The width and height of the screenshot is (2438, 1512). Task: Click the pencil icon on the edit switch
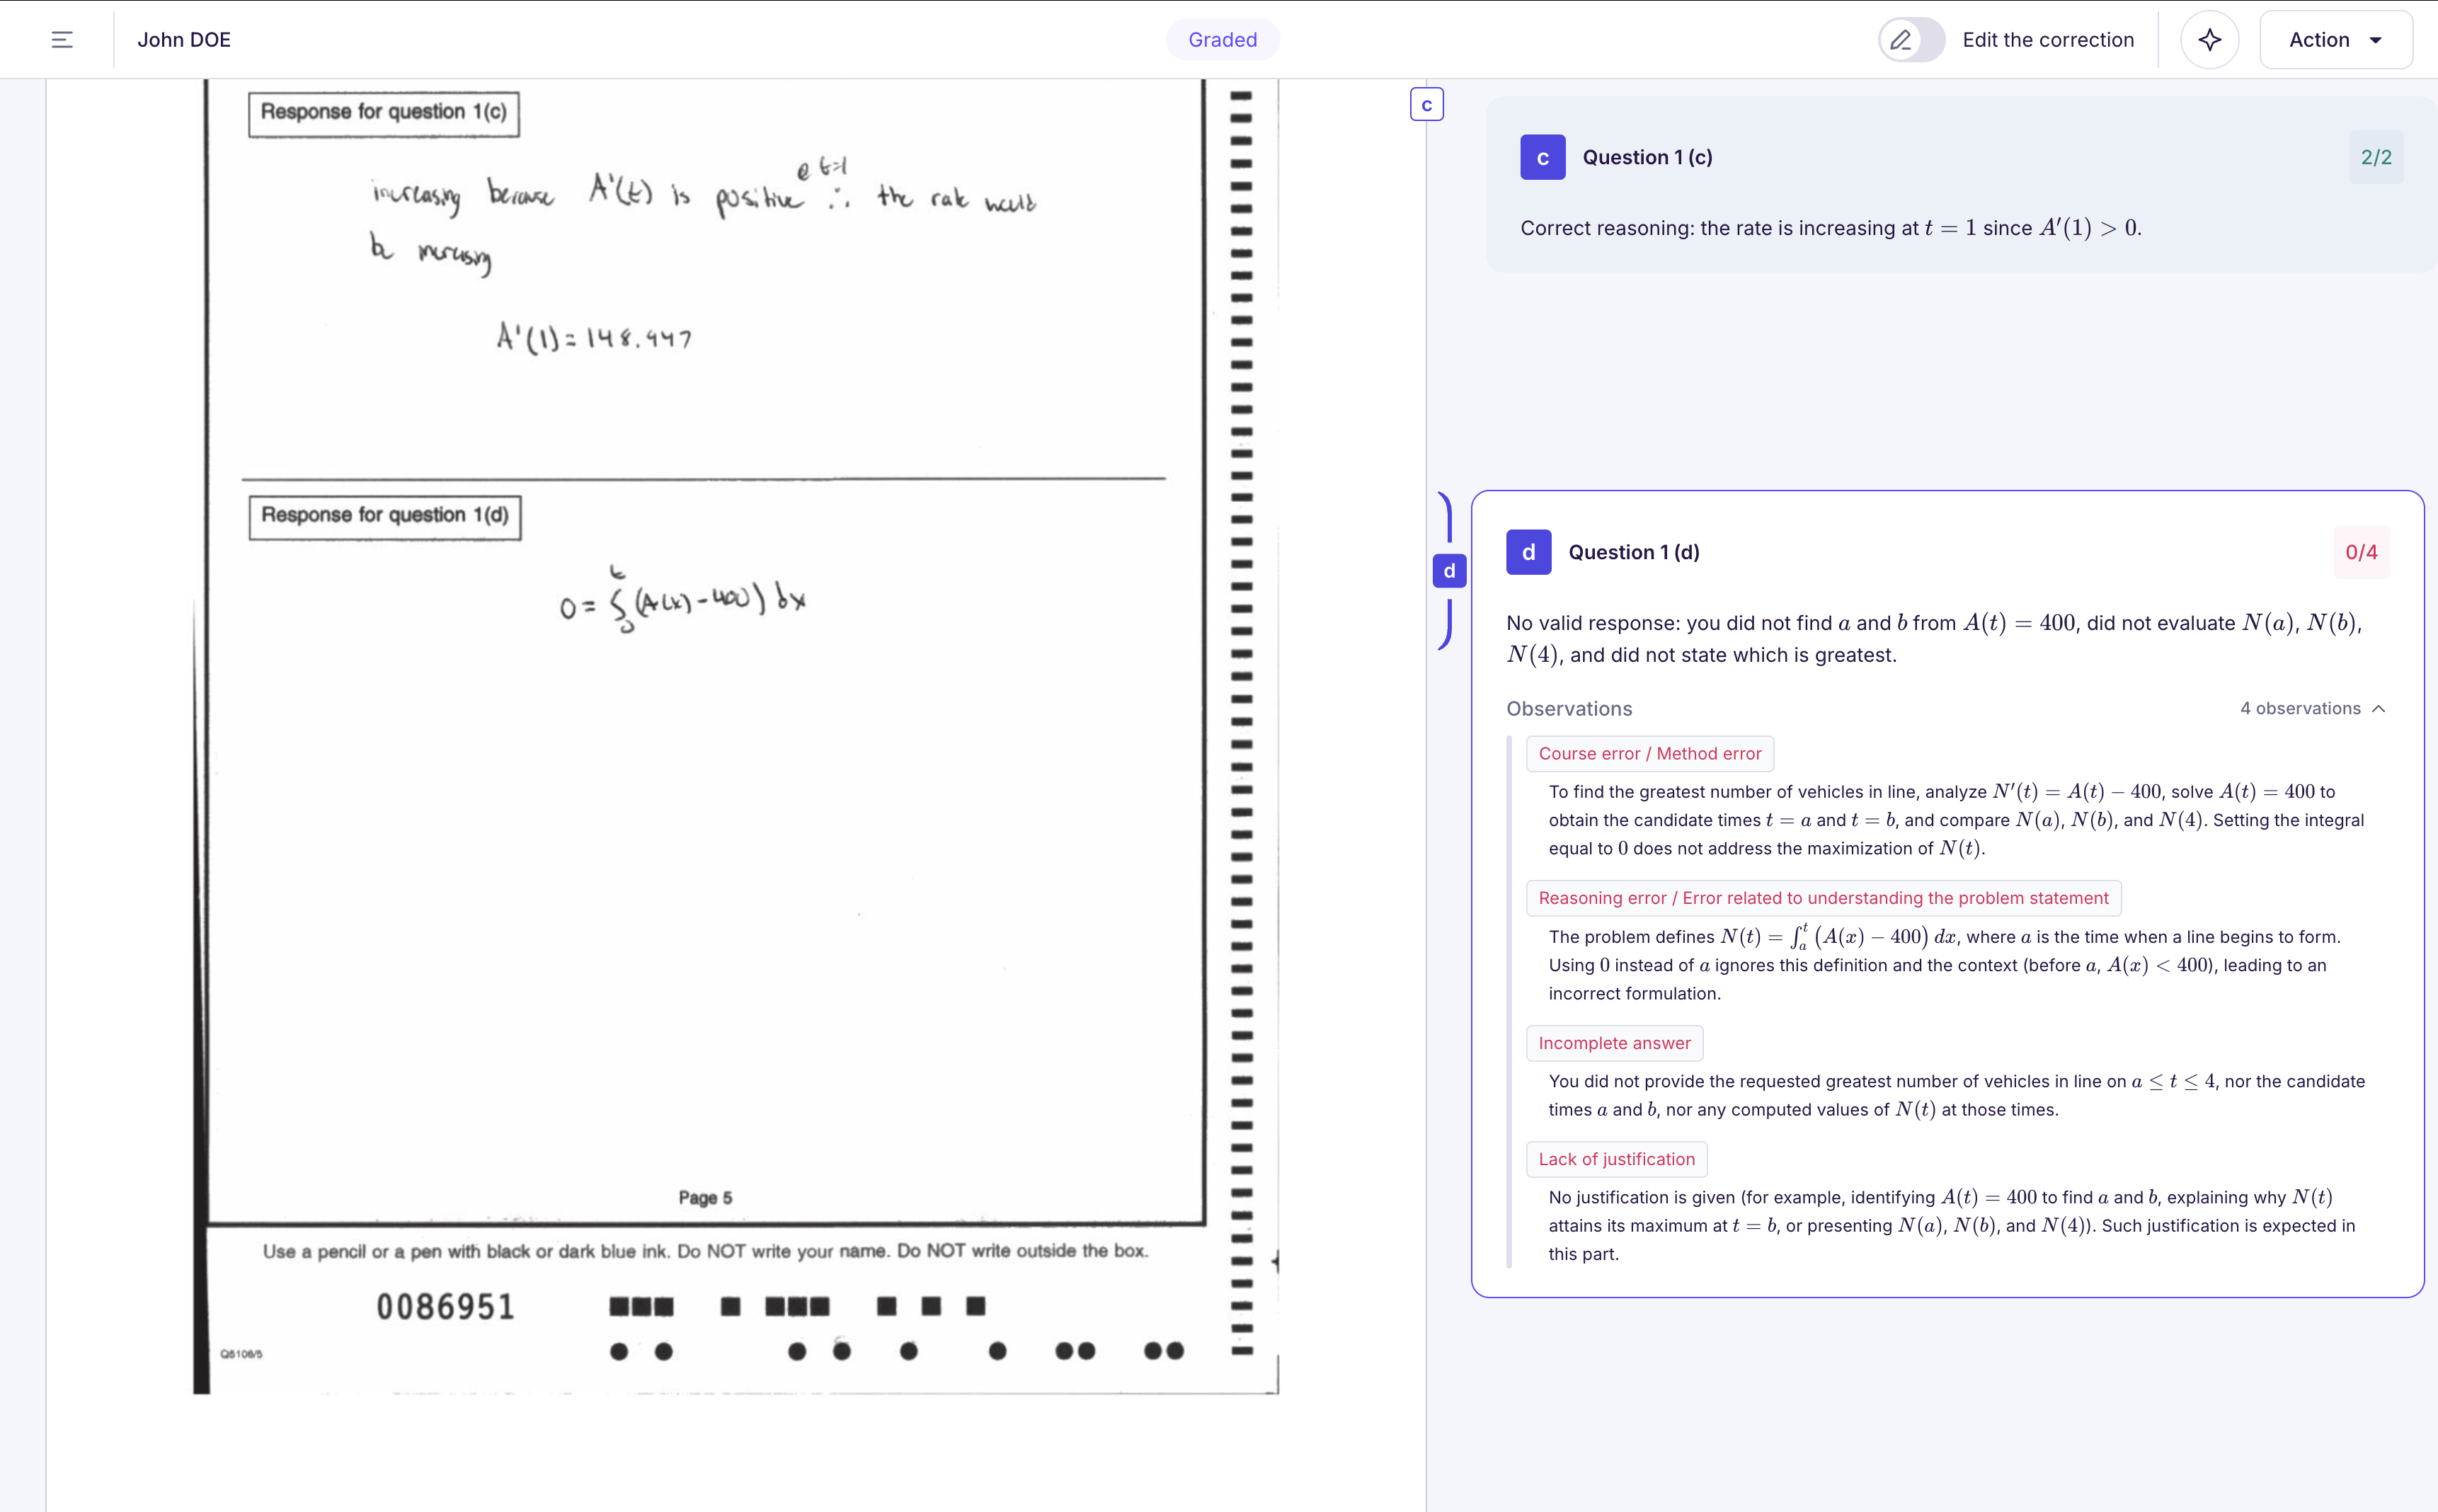pyautogui.click(x=1901, y=39)
